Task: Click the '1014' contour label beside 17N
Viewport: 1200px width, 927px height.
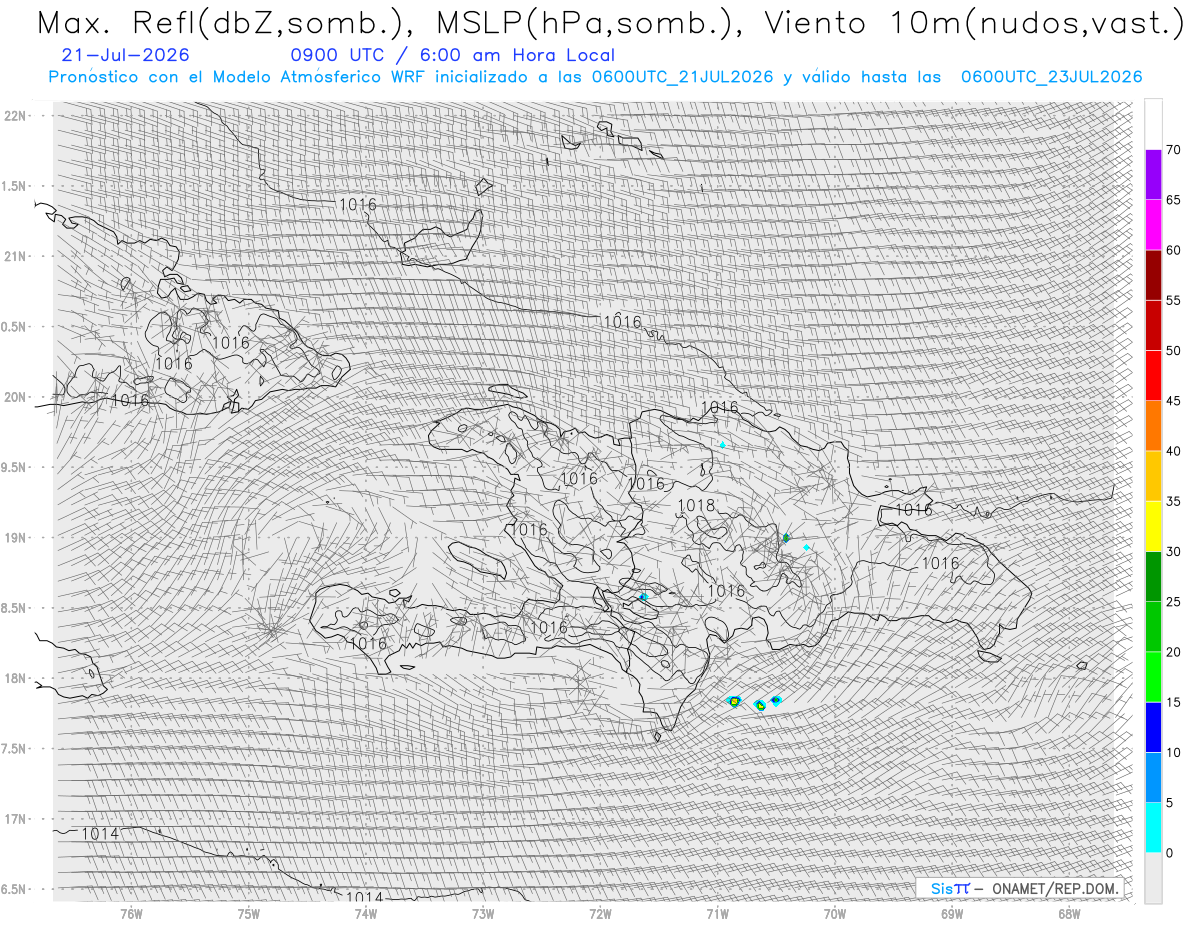Action: click(100, 834)
